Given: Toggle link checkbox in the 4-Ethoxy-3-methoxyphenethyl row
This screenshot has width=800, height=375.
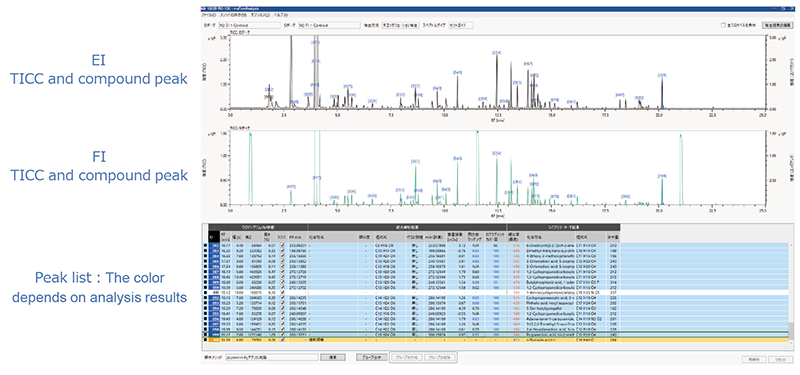Looking at the screenshot, I should point(283,256).
